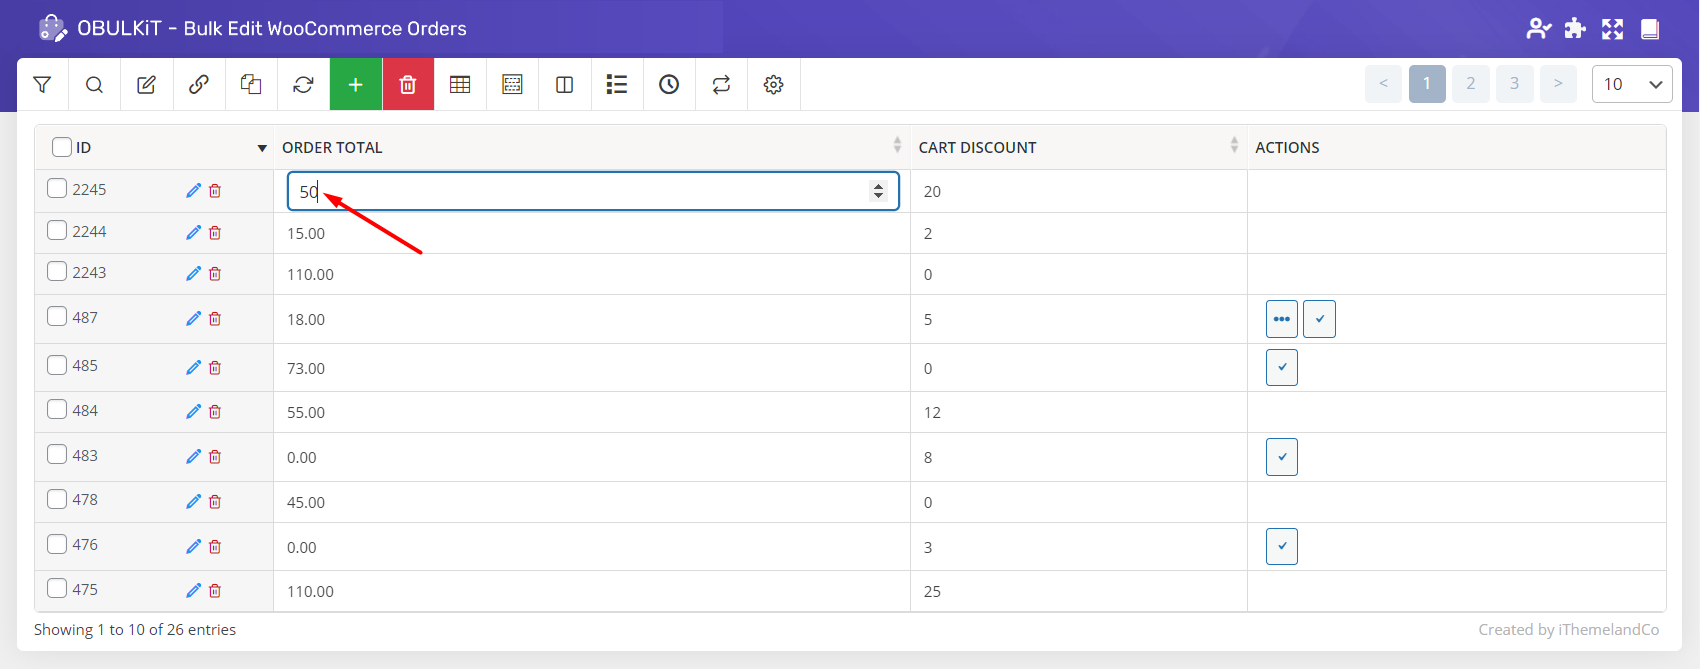
Task: Go to page 2 of results
Action: [1470, 84]
